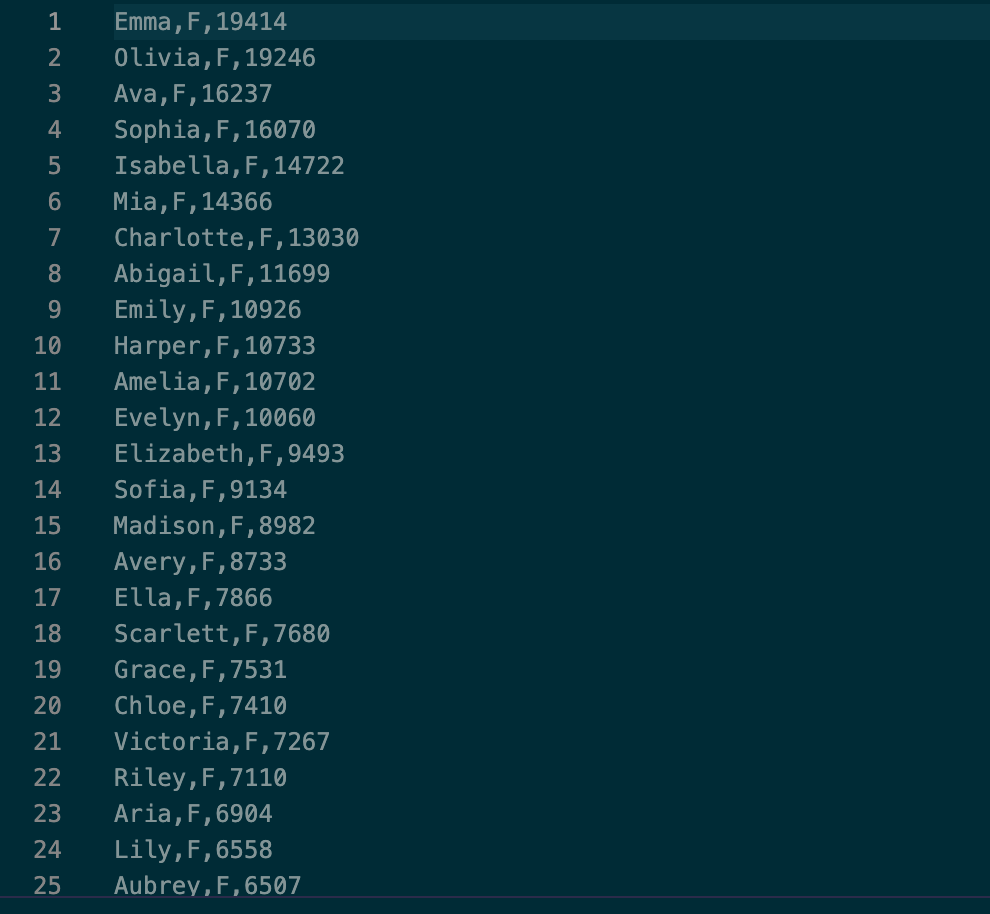The width and height of the screenshot is (990, 914).
Task: Click the text 'Mia,F,14366'
Action: tap(193, 202)
